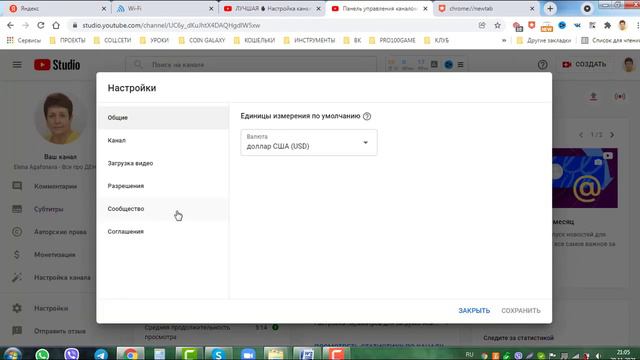Open Монетизация in the Studio sidebar
The image size is (640, 360).
tap(48, 255)
